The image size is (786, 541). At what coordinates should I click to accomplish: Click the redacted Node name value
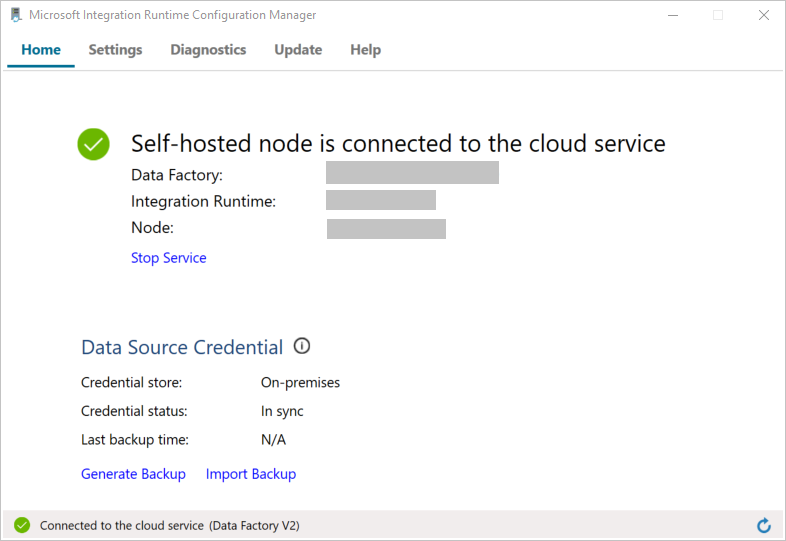pyautogui.click(x=386, y=229)
